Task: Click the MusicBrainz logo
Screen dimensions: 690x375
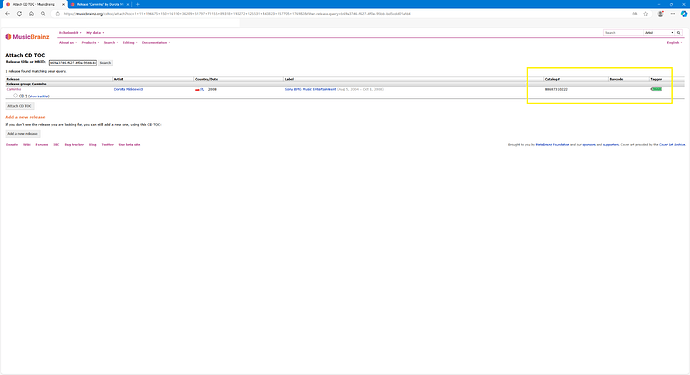Action: 27,37
